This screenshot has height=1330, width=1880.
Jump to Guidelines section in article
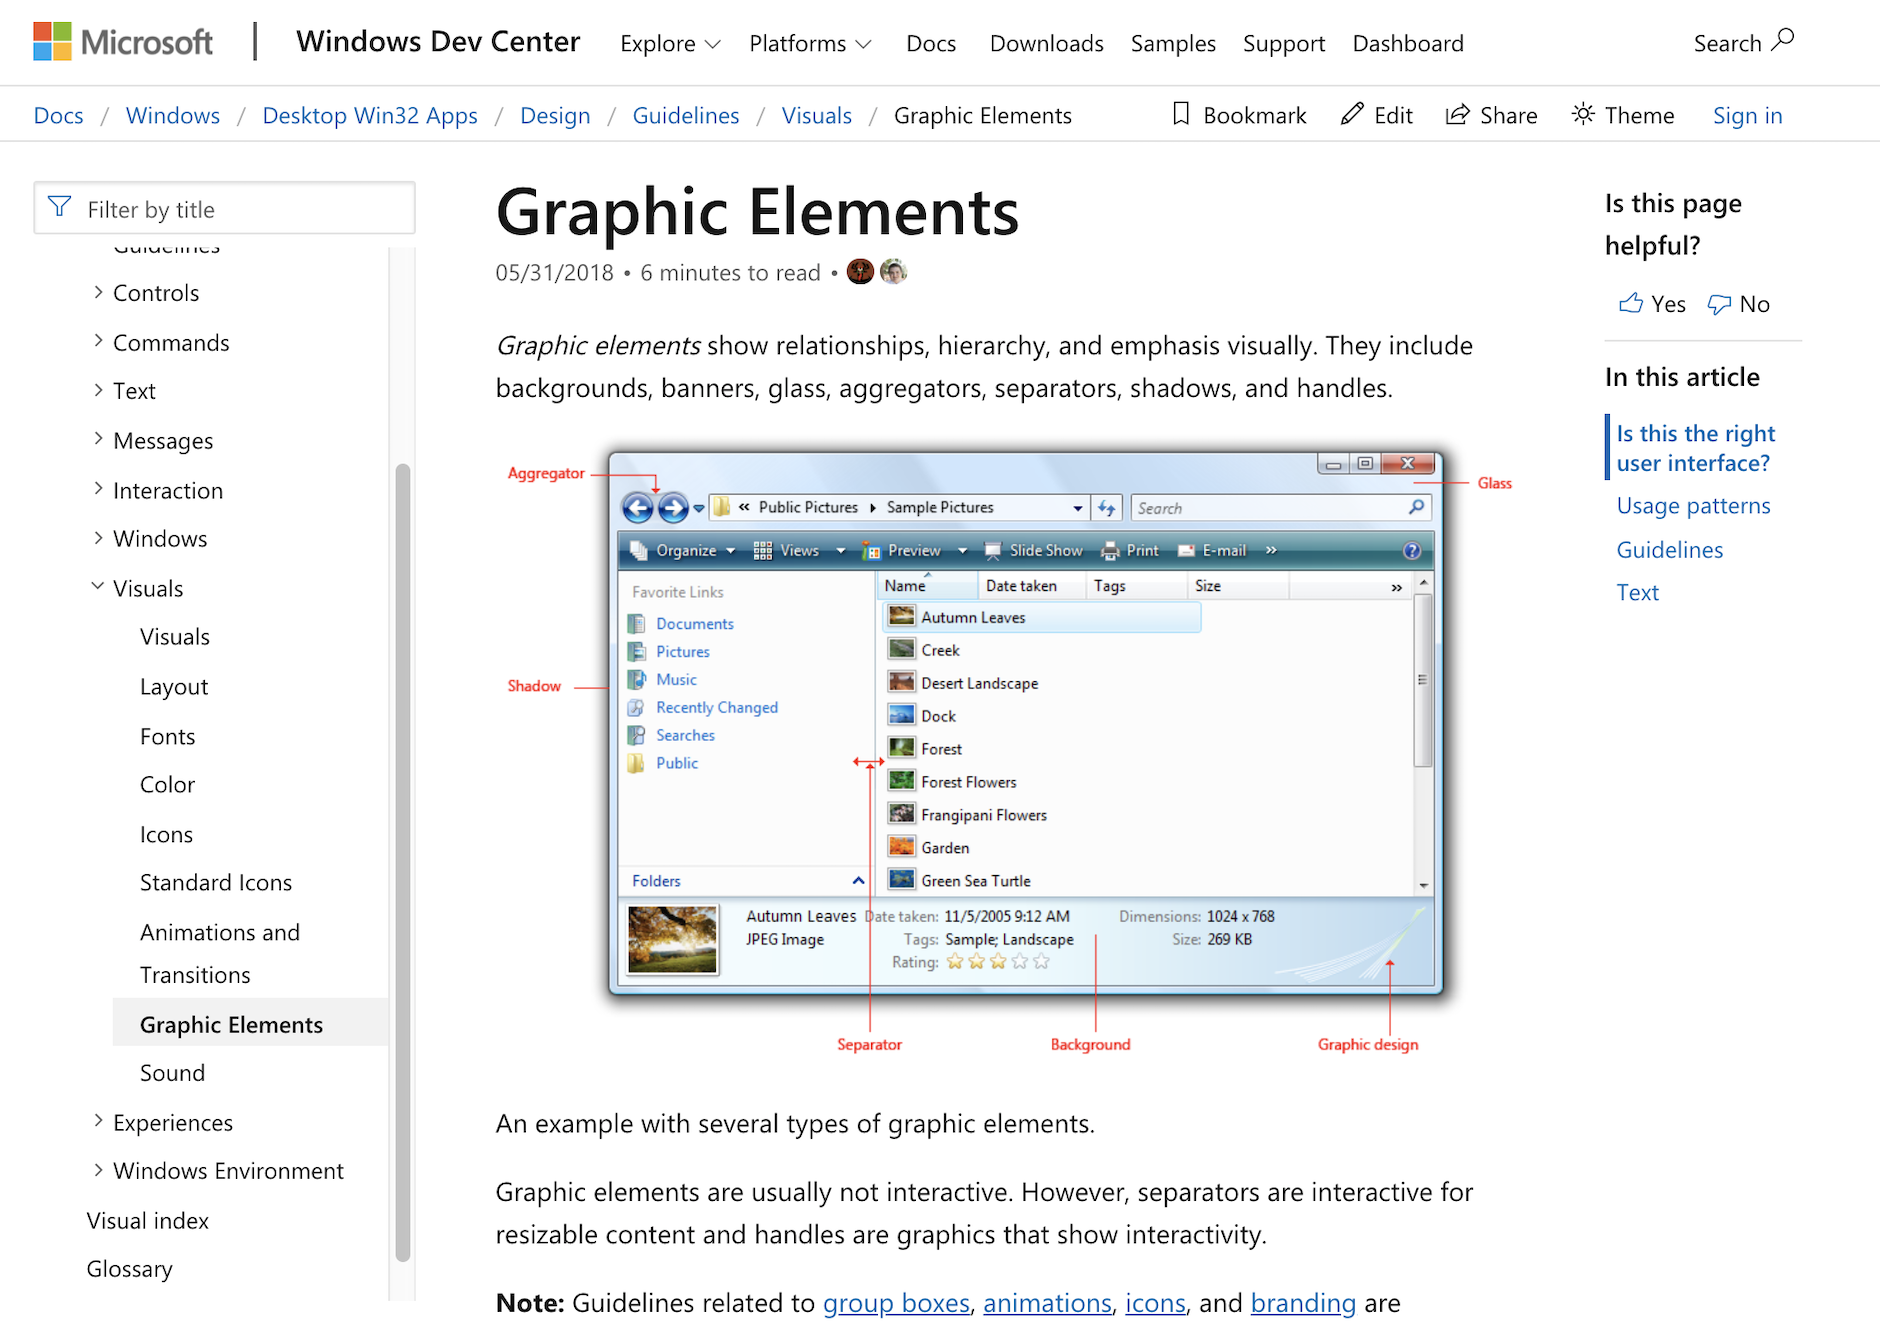pyautogui.click(x=1670, y=550)
